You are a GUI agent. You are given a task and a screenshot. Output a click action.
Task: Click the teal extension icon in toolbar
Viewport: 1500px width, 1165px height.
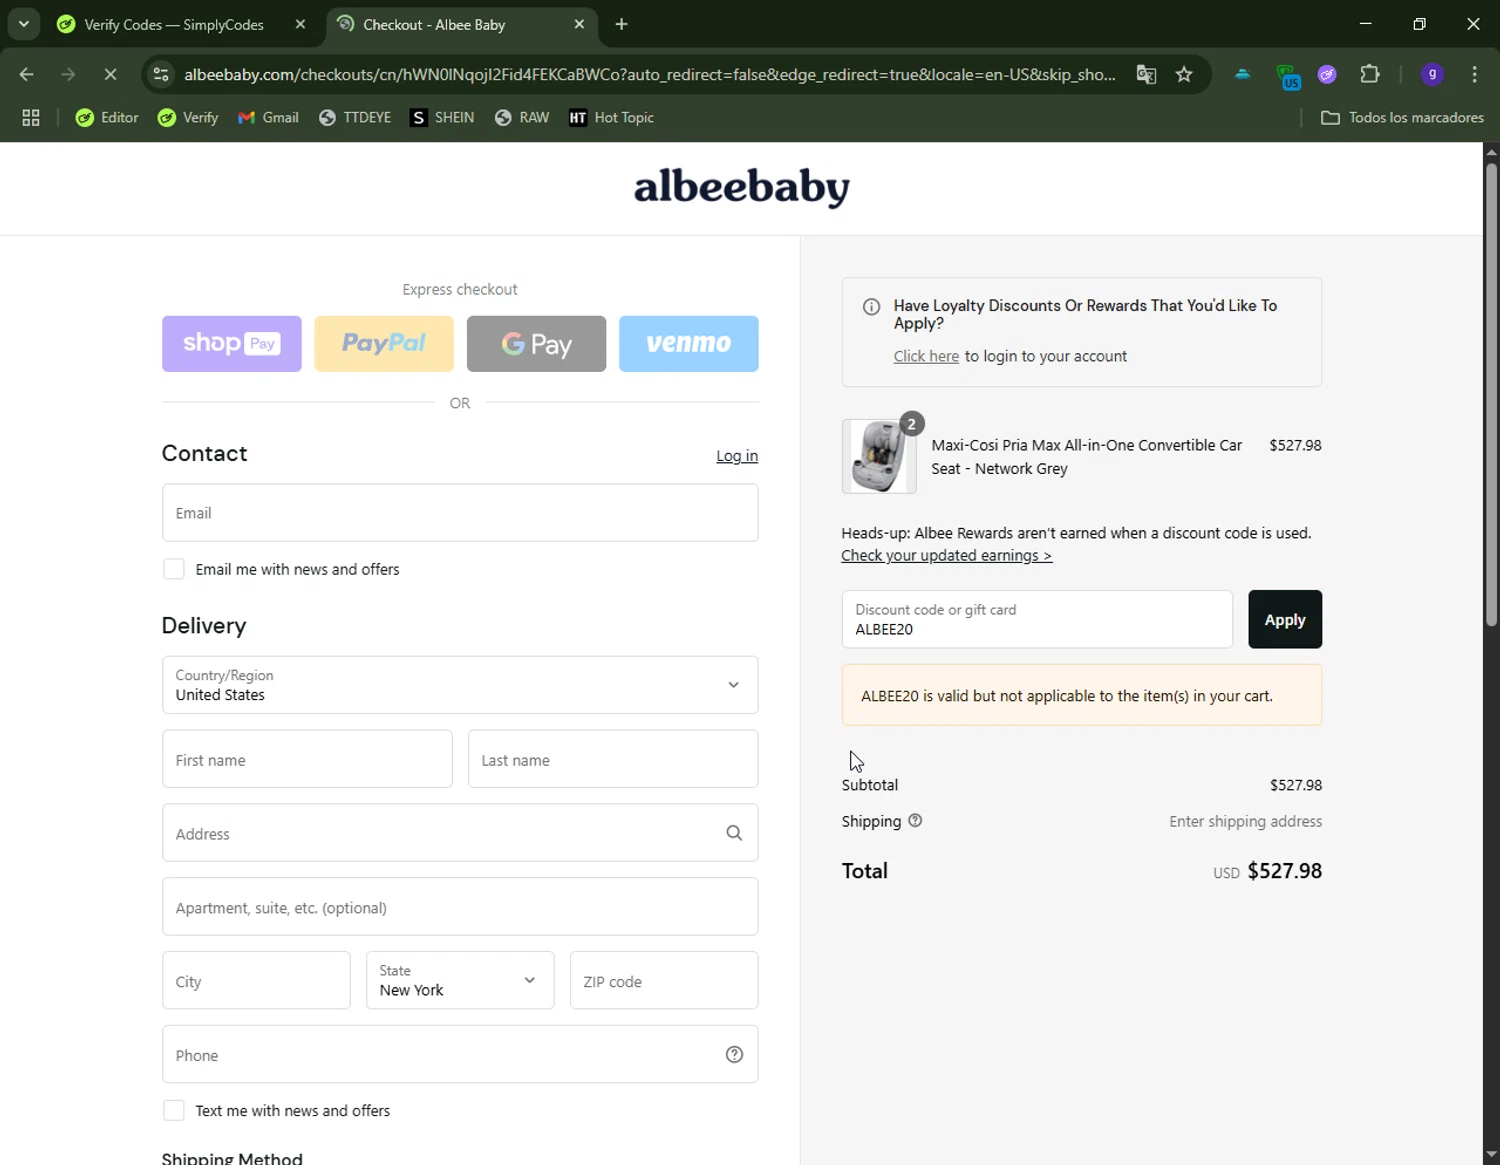pyautogui.click(x=1243, y=74)
